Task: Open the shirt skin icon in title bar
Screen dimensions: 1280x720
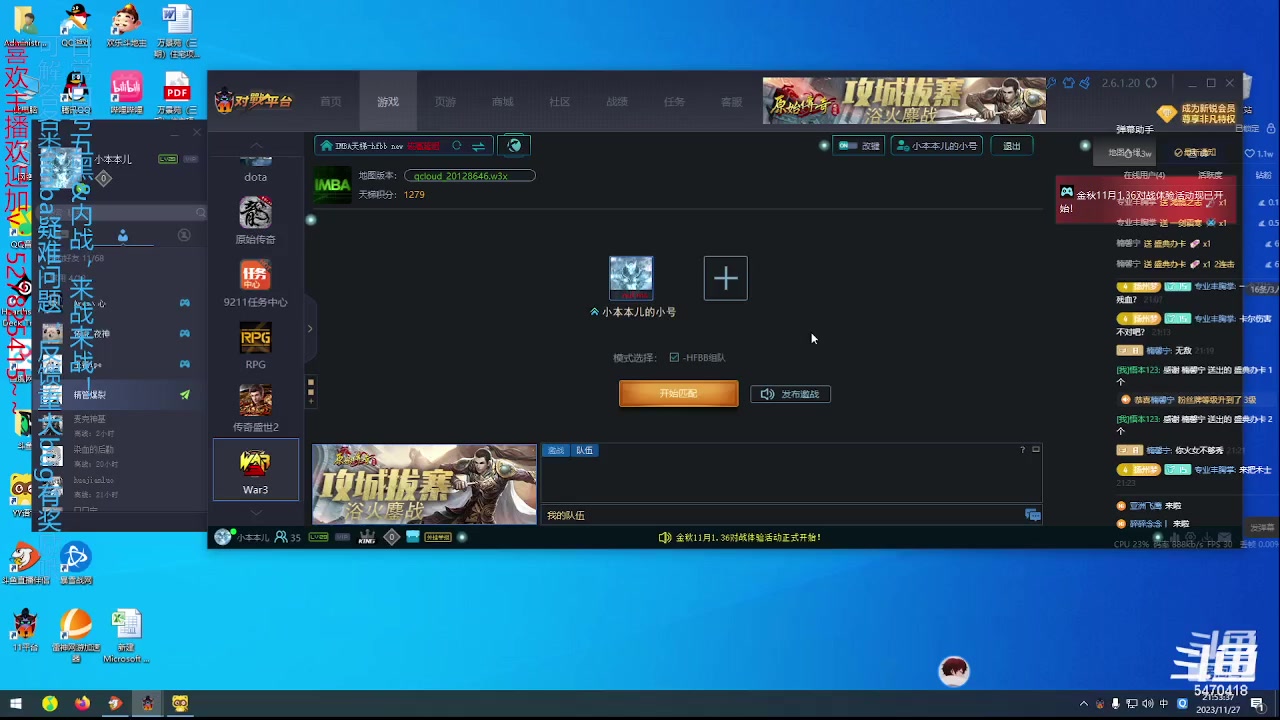Action: pyautogui.click(x=1068, y=83)
